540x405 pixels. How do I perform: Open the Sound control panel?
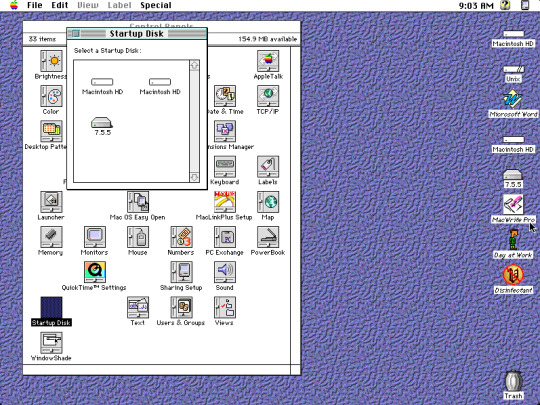coord(225,272)
